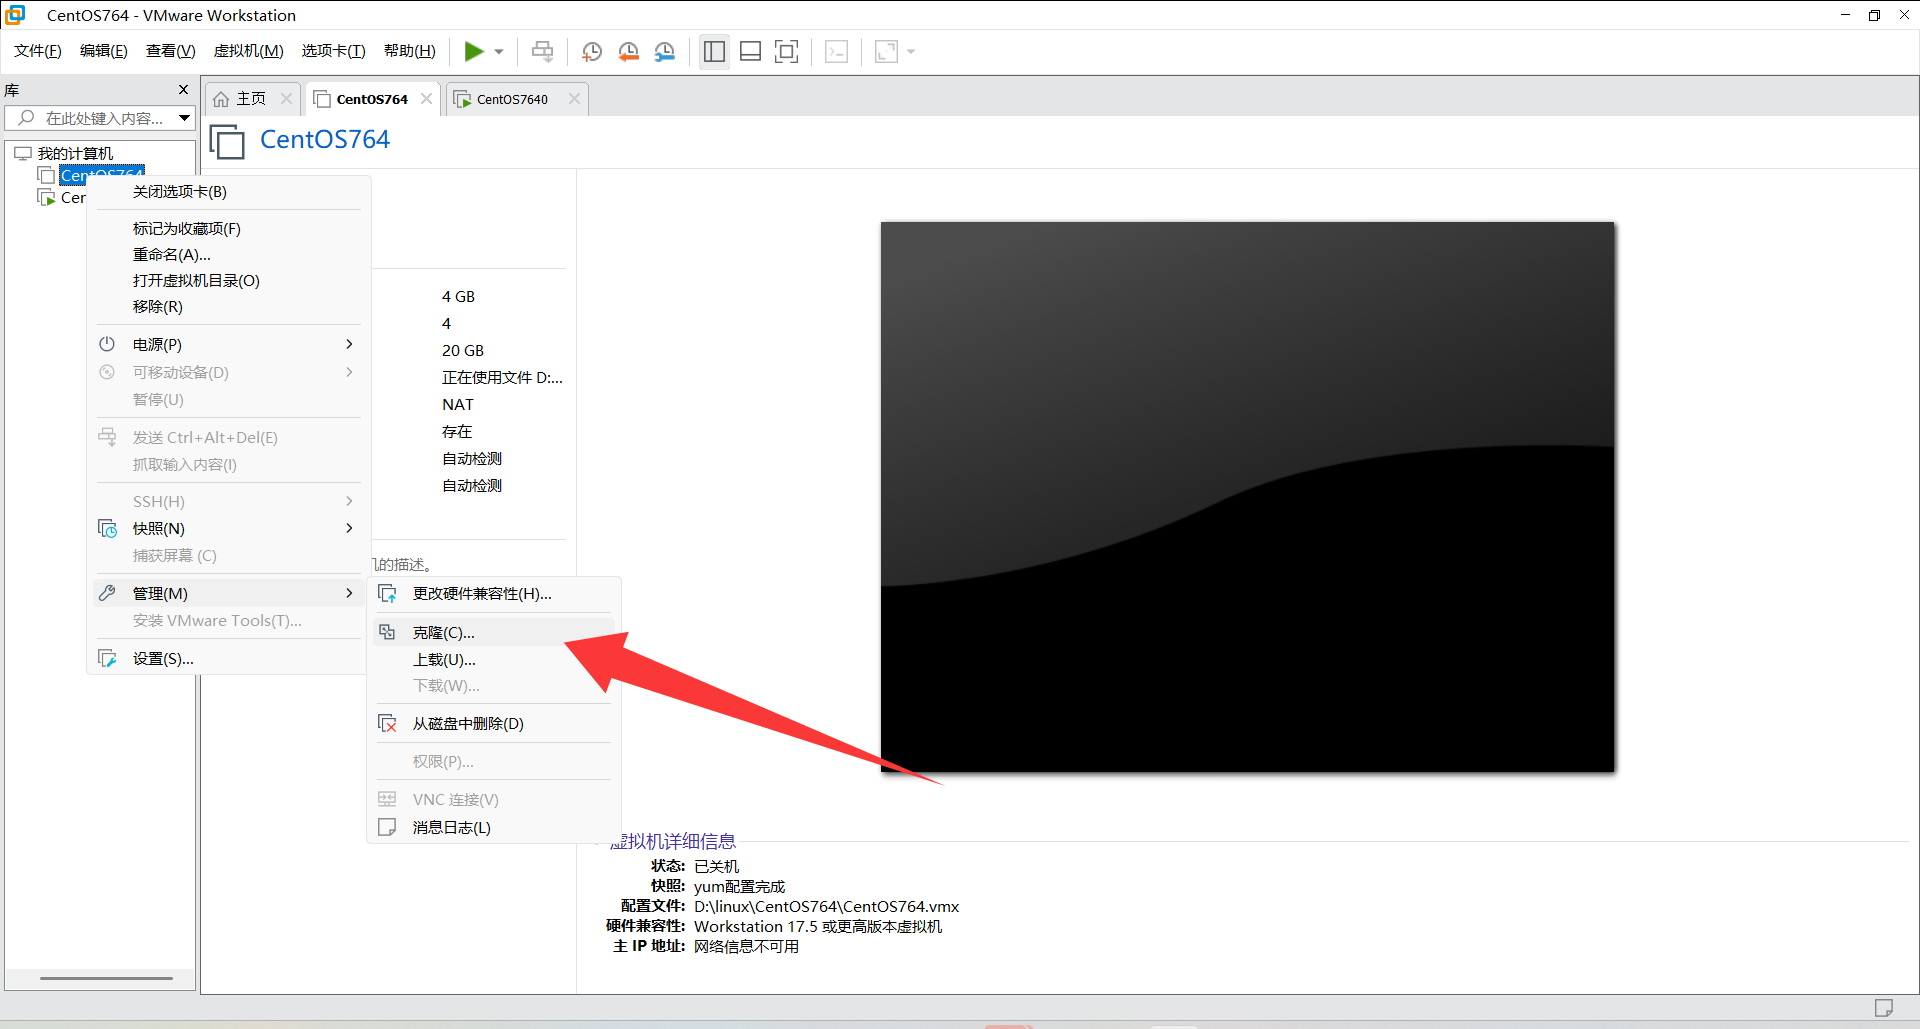Open the 选项卡(T) menu

(x=334, y=51)
